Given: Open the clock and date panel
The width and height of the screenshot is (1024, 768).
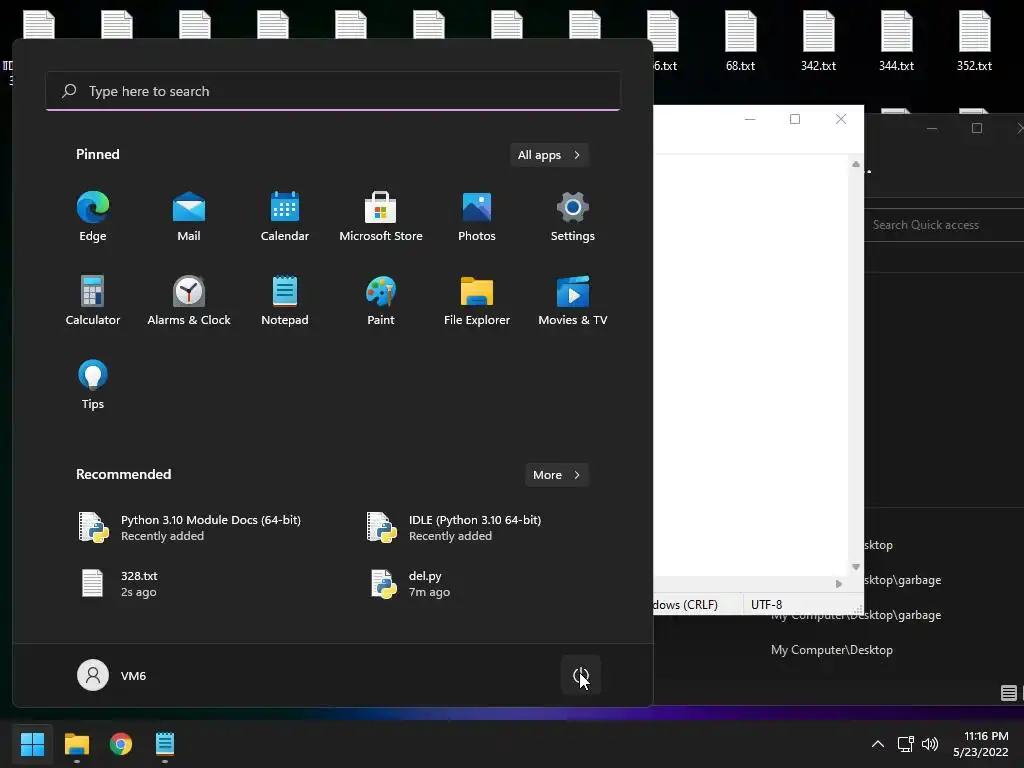Looking at the screenshot, I should click(981, 744).
